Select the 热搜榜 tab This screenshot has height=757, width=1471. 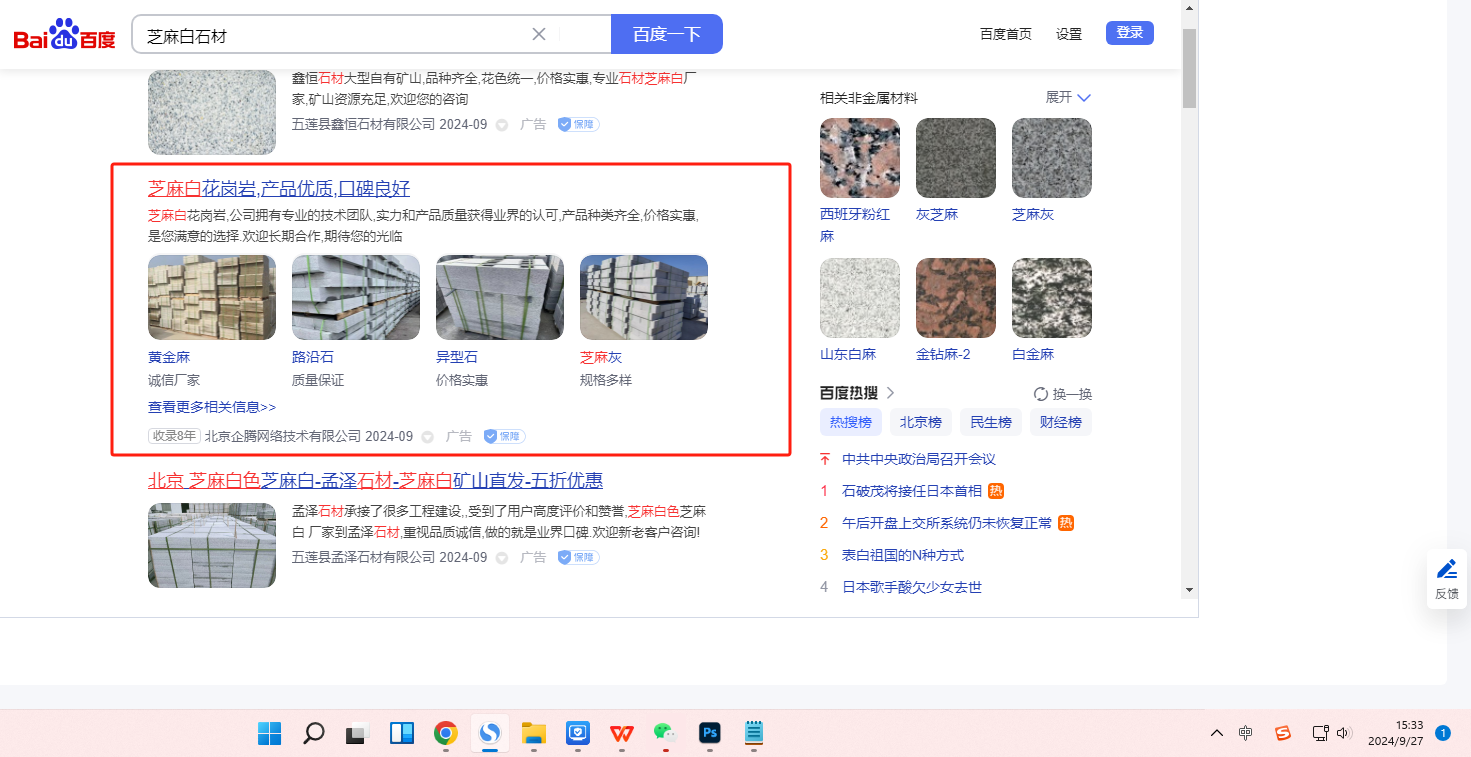point(851,422)
